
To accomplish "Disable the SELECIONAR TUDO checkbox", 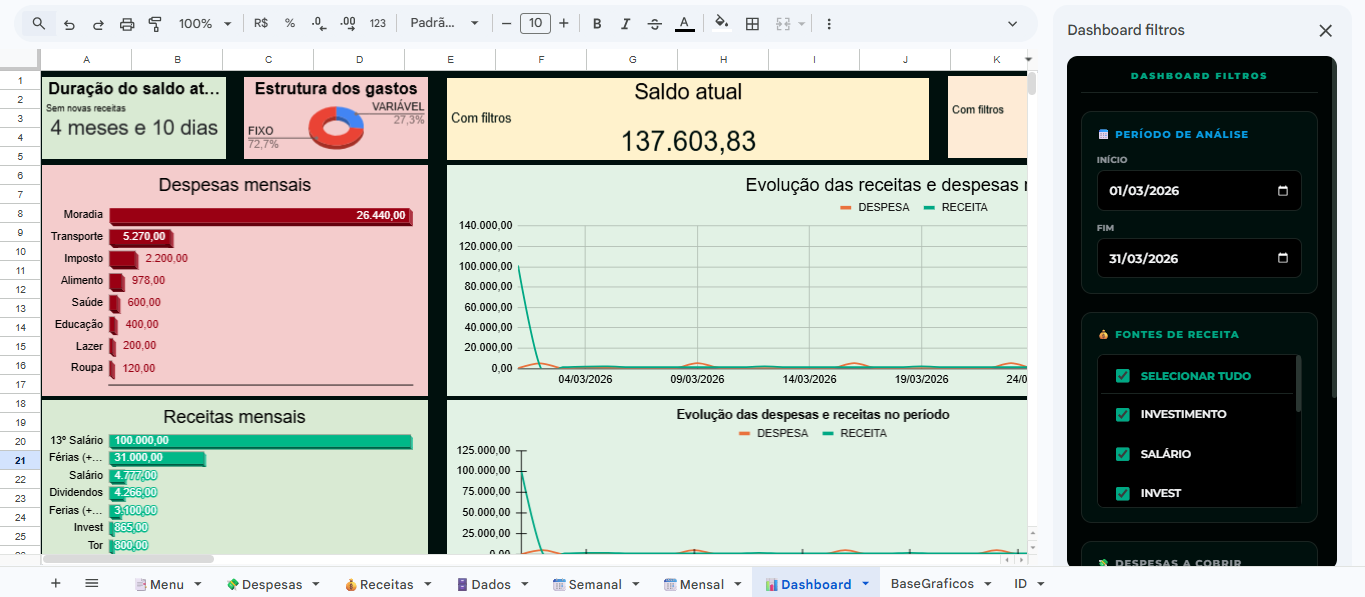I will click(x=1121, y=375).
